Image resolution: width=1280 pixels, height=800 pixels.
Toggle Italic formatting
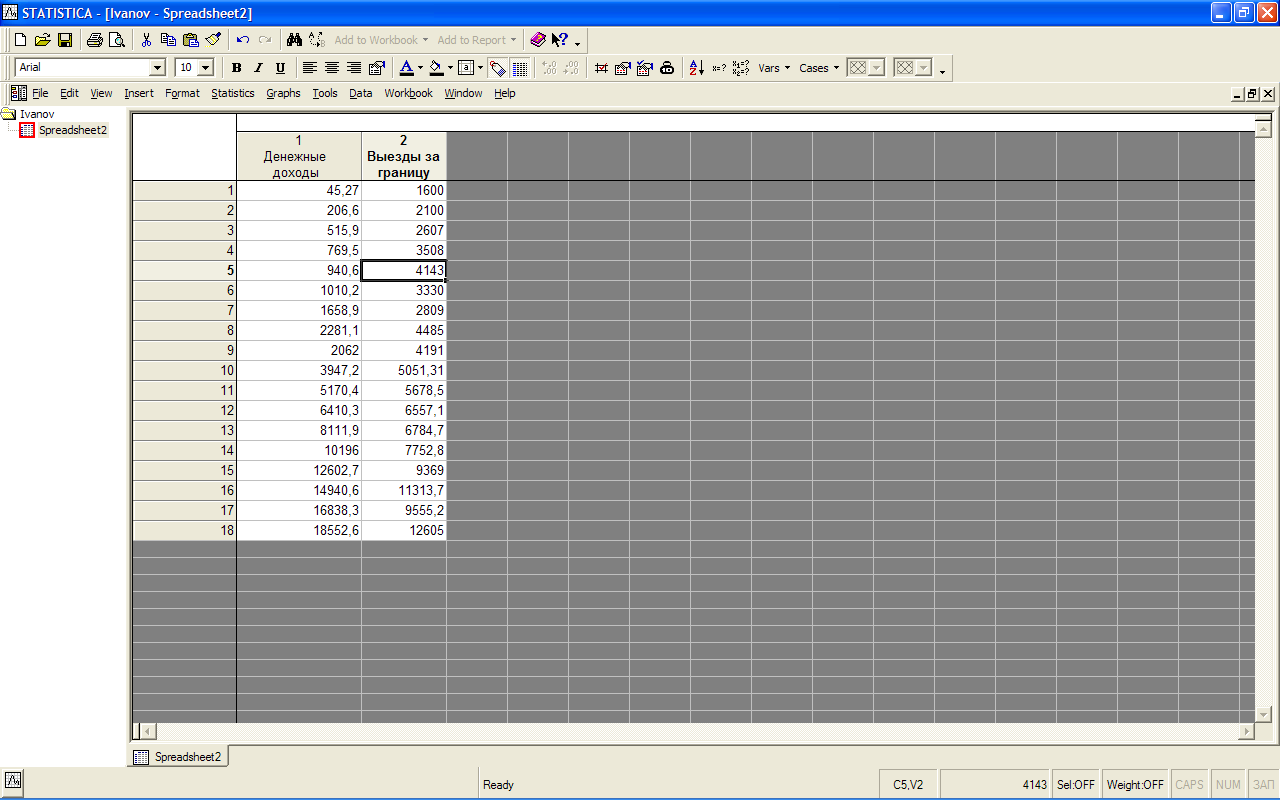tap(258, 68)
